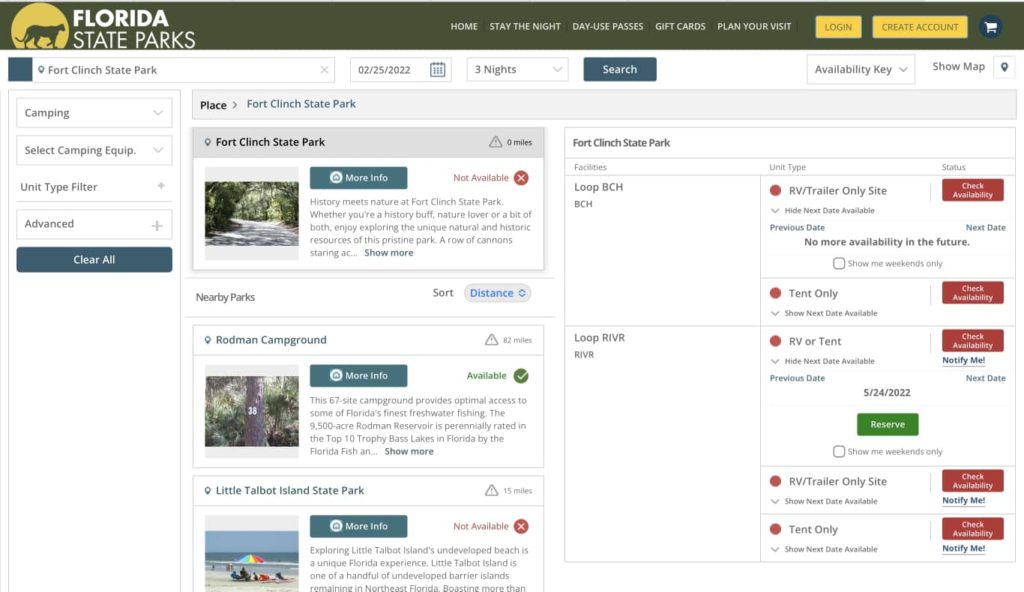Viewport: 1024px width, 592px height.
Task: Change the Distance sort dropdown
Action: point(498,293)
